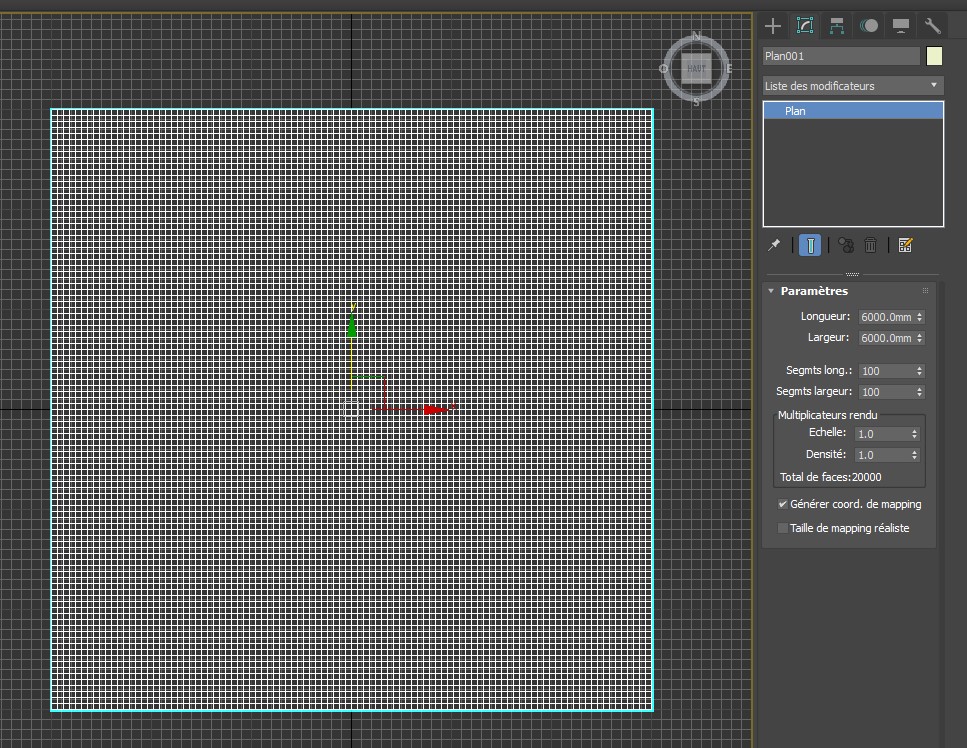Open the Display panel monitor tab
The image size is (967, 748).
click(x=901, y=26)
